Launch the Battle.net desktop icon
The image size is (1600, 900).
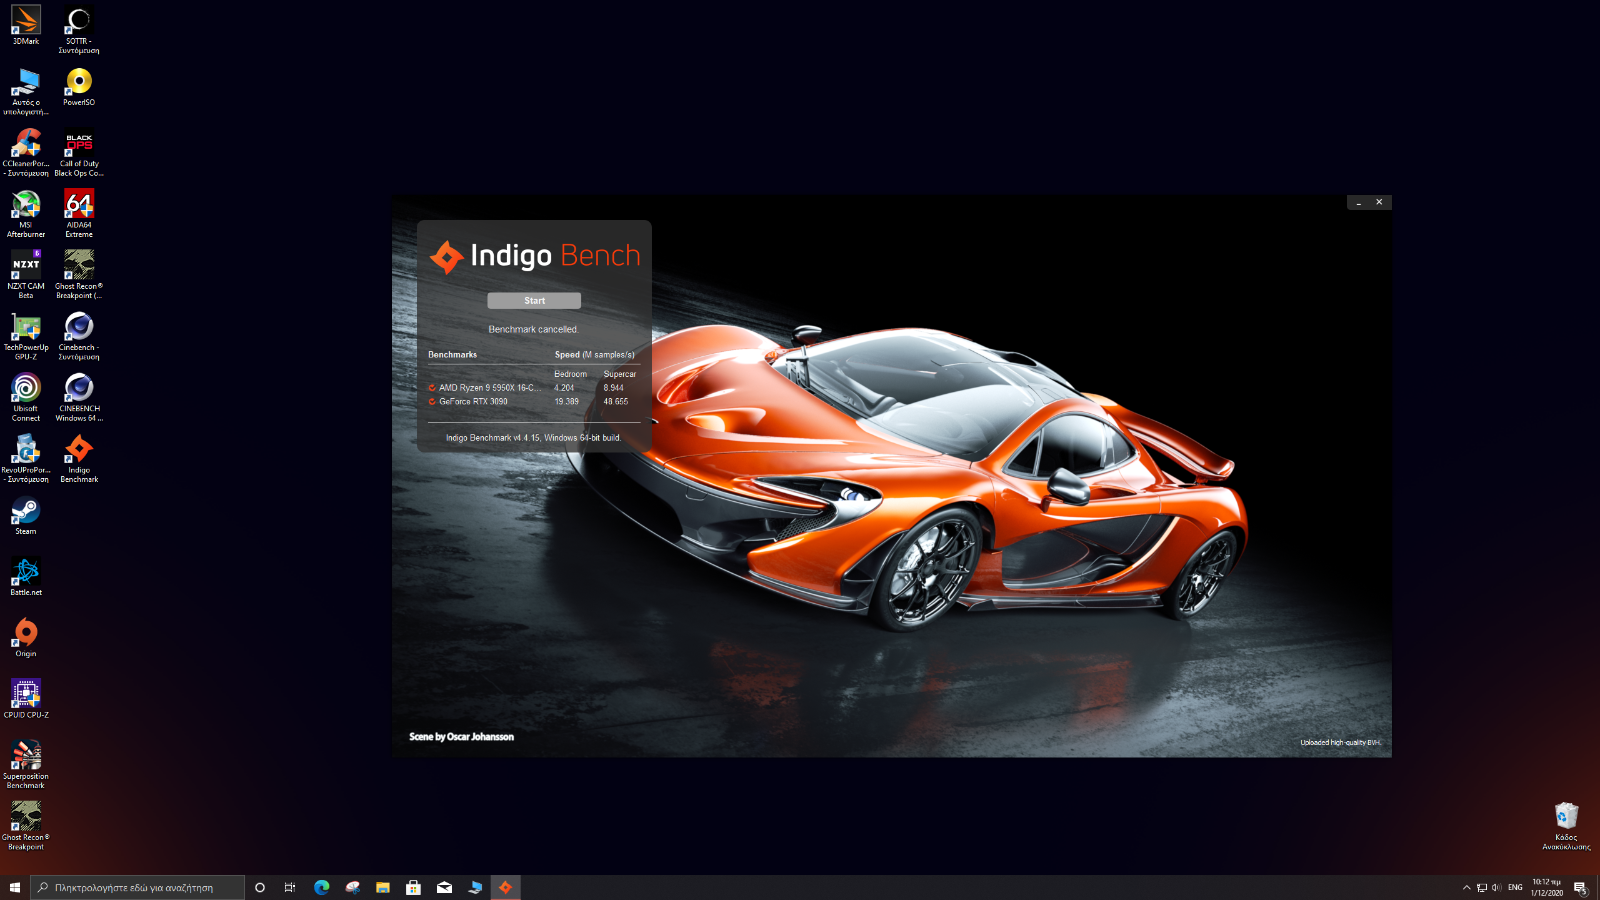pos(26,577)
